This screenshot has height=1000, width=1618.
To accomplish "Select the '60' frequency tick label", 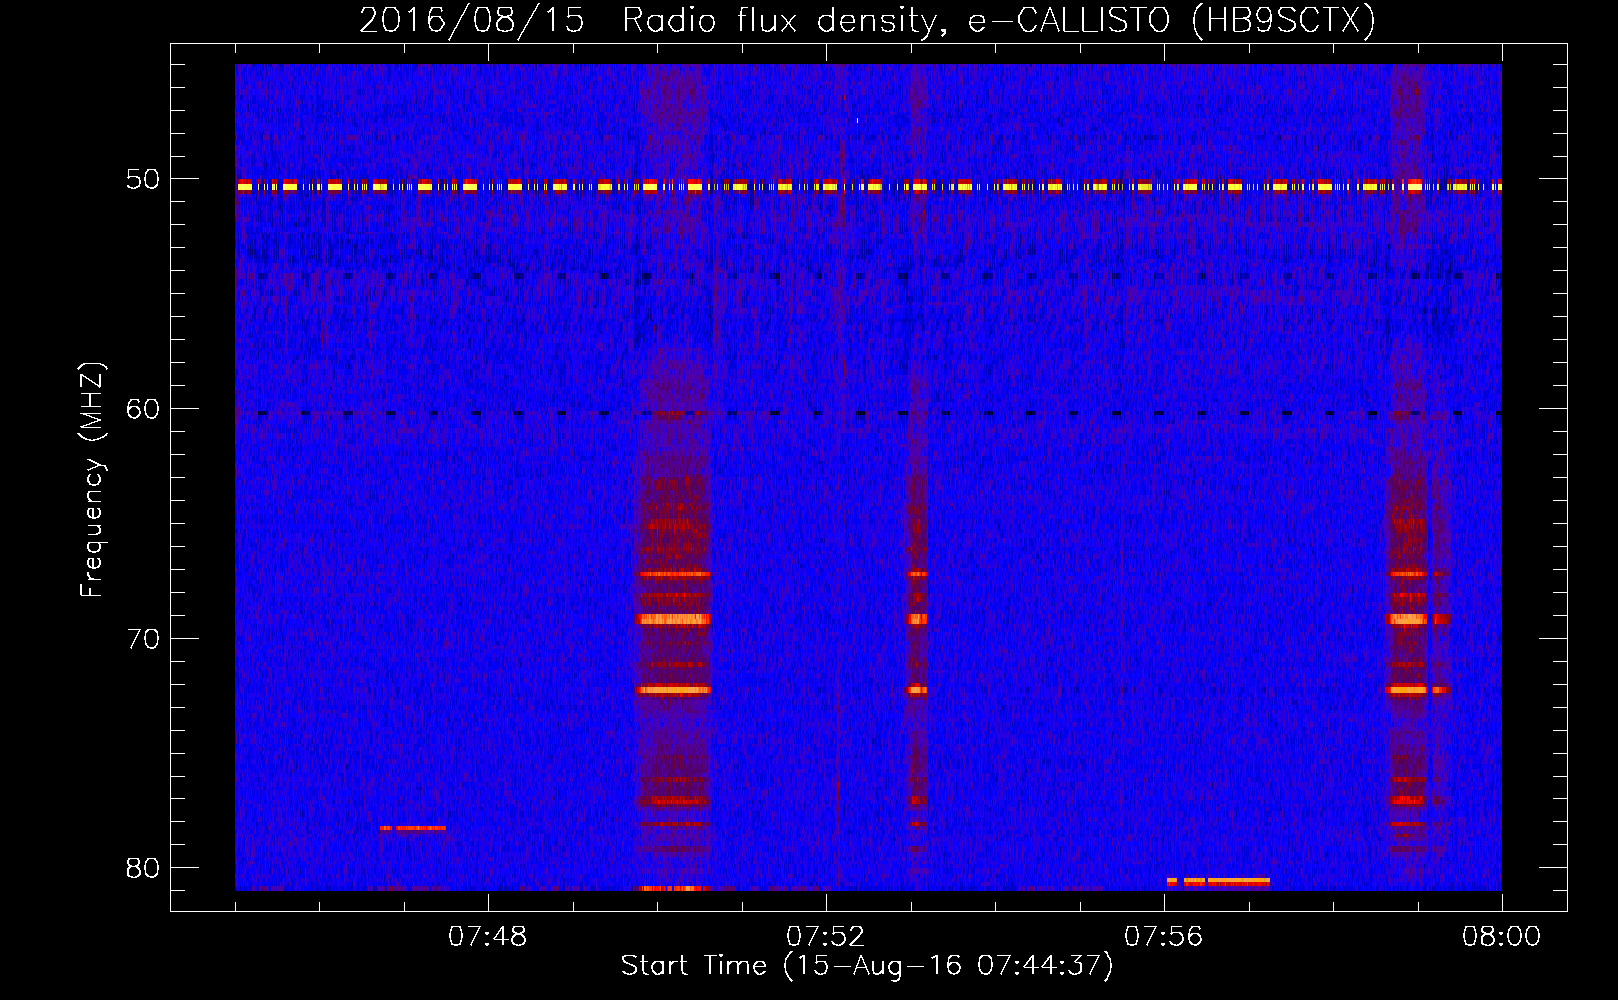I will 143,409.
